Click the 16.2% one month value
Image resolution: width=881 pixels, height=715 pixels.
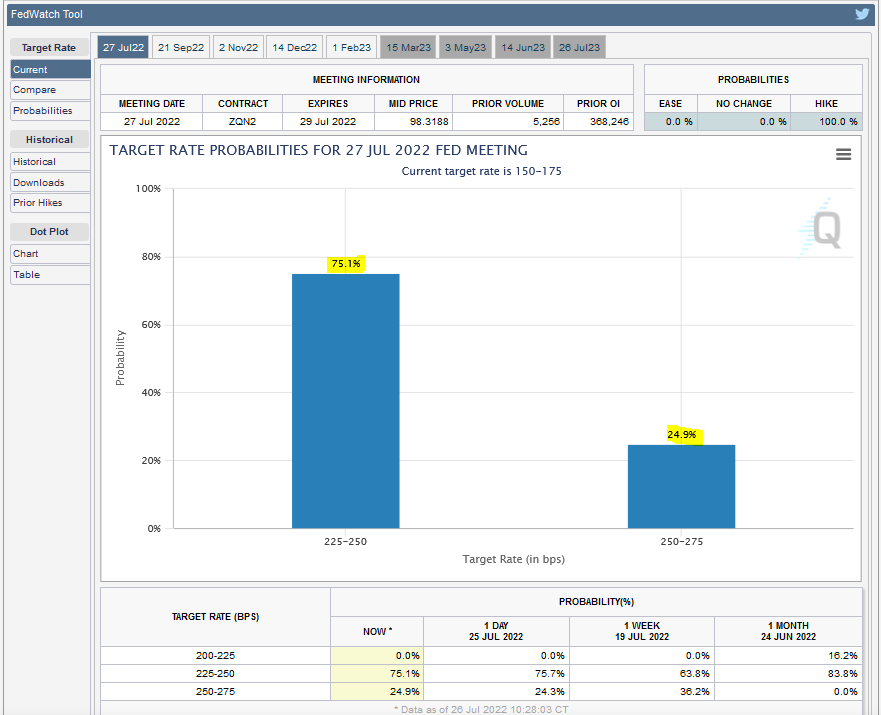click(842, 655)
